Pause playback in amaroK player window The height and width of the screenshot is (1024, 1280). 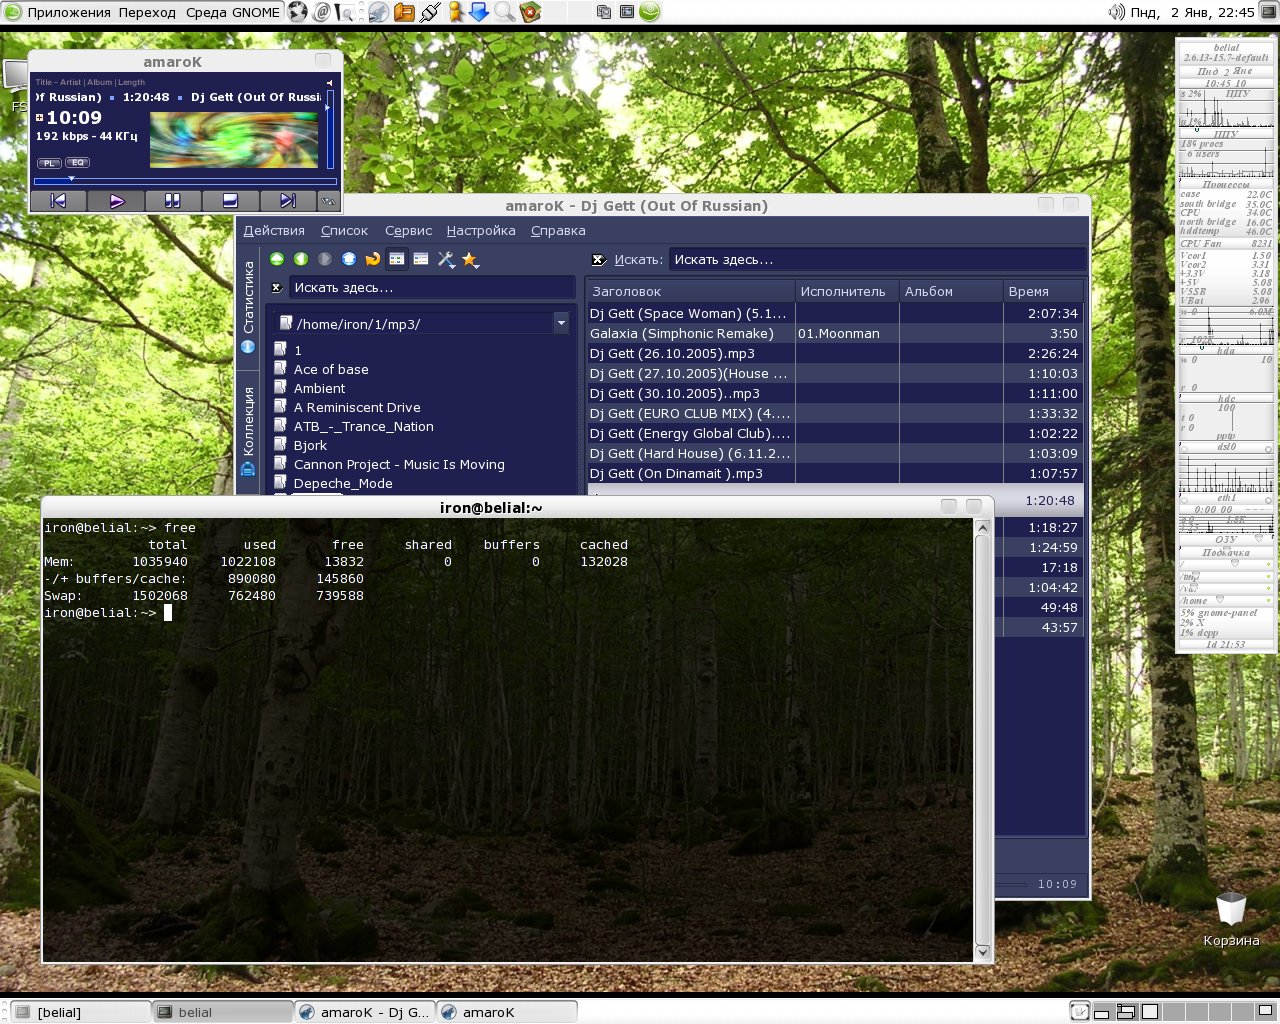[x=173, y=201]
